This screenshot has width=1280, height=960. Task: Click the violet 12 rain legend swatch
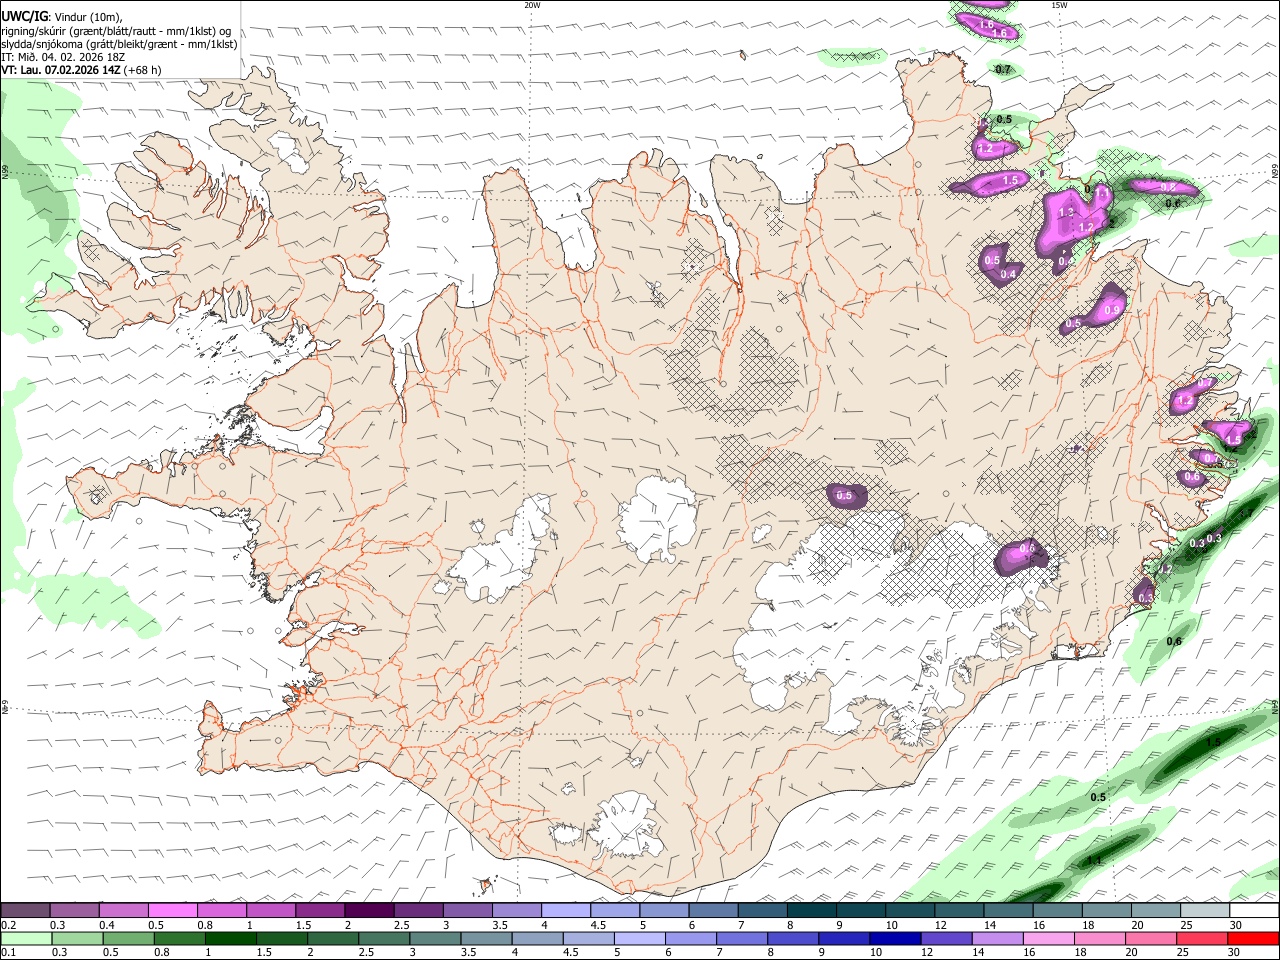946,938
